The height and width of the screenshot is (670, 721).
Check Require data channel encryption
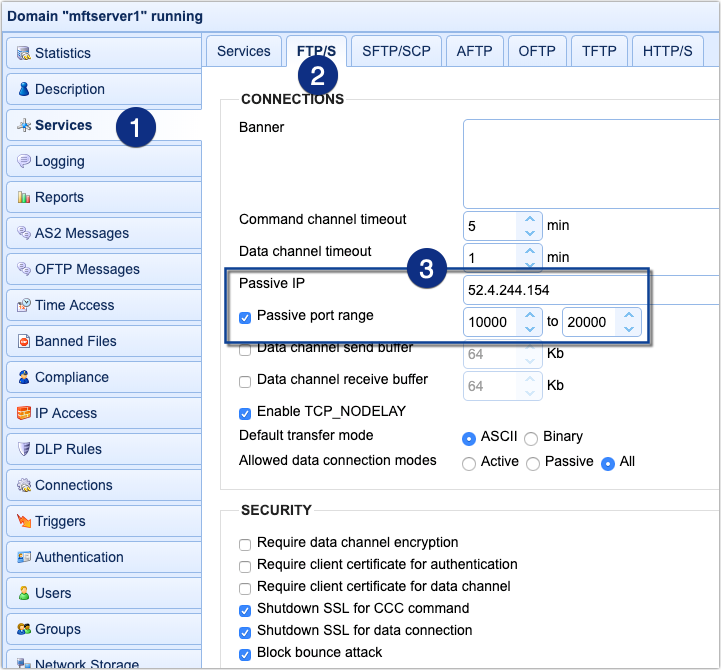245,545
